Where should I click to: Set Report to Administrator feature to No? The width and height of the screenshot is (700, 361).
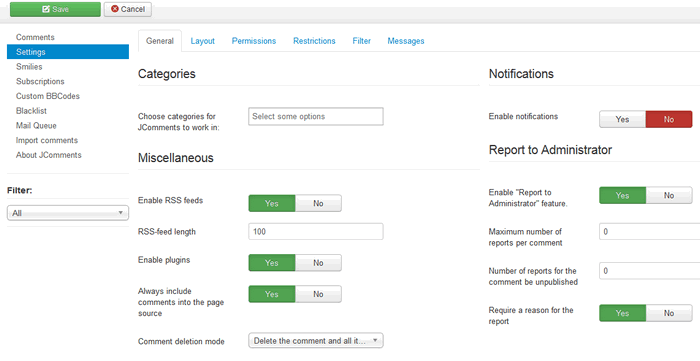coord(669,195)
